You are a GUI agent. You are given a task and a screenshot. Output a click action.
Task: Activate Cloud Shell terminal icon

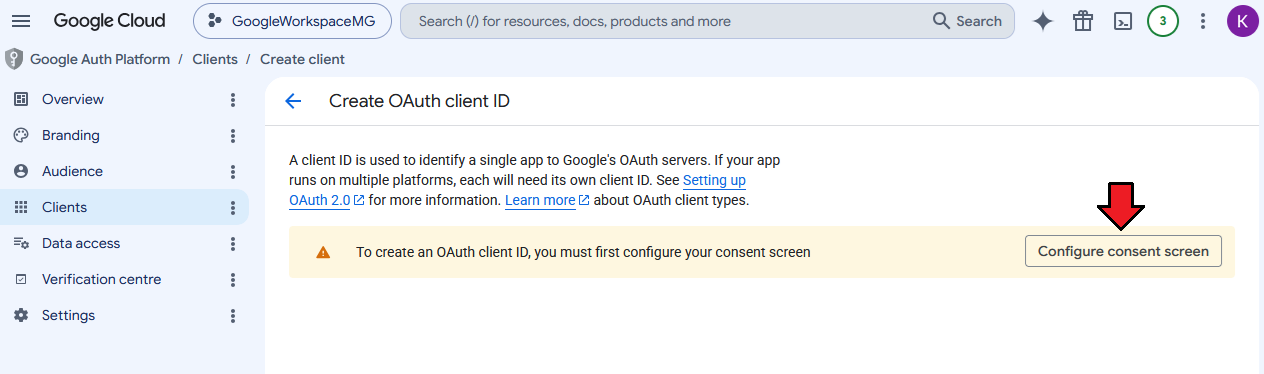click(x=1123, y=21)
